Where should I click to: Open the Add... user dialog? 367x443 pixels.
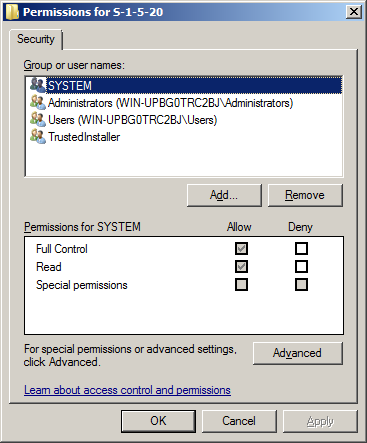pos(224,195)
